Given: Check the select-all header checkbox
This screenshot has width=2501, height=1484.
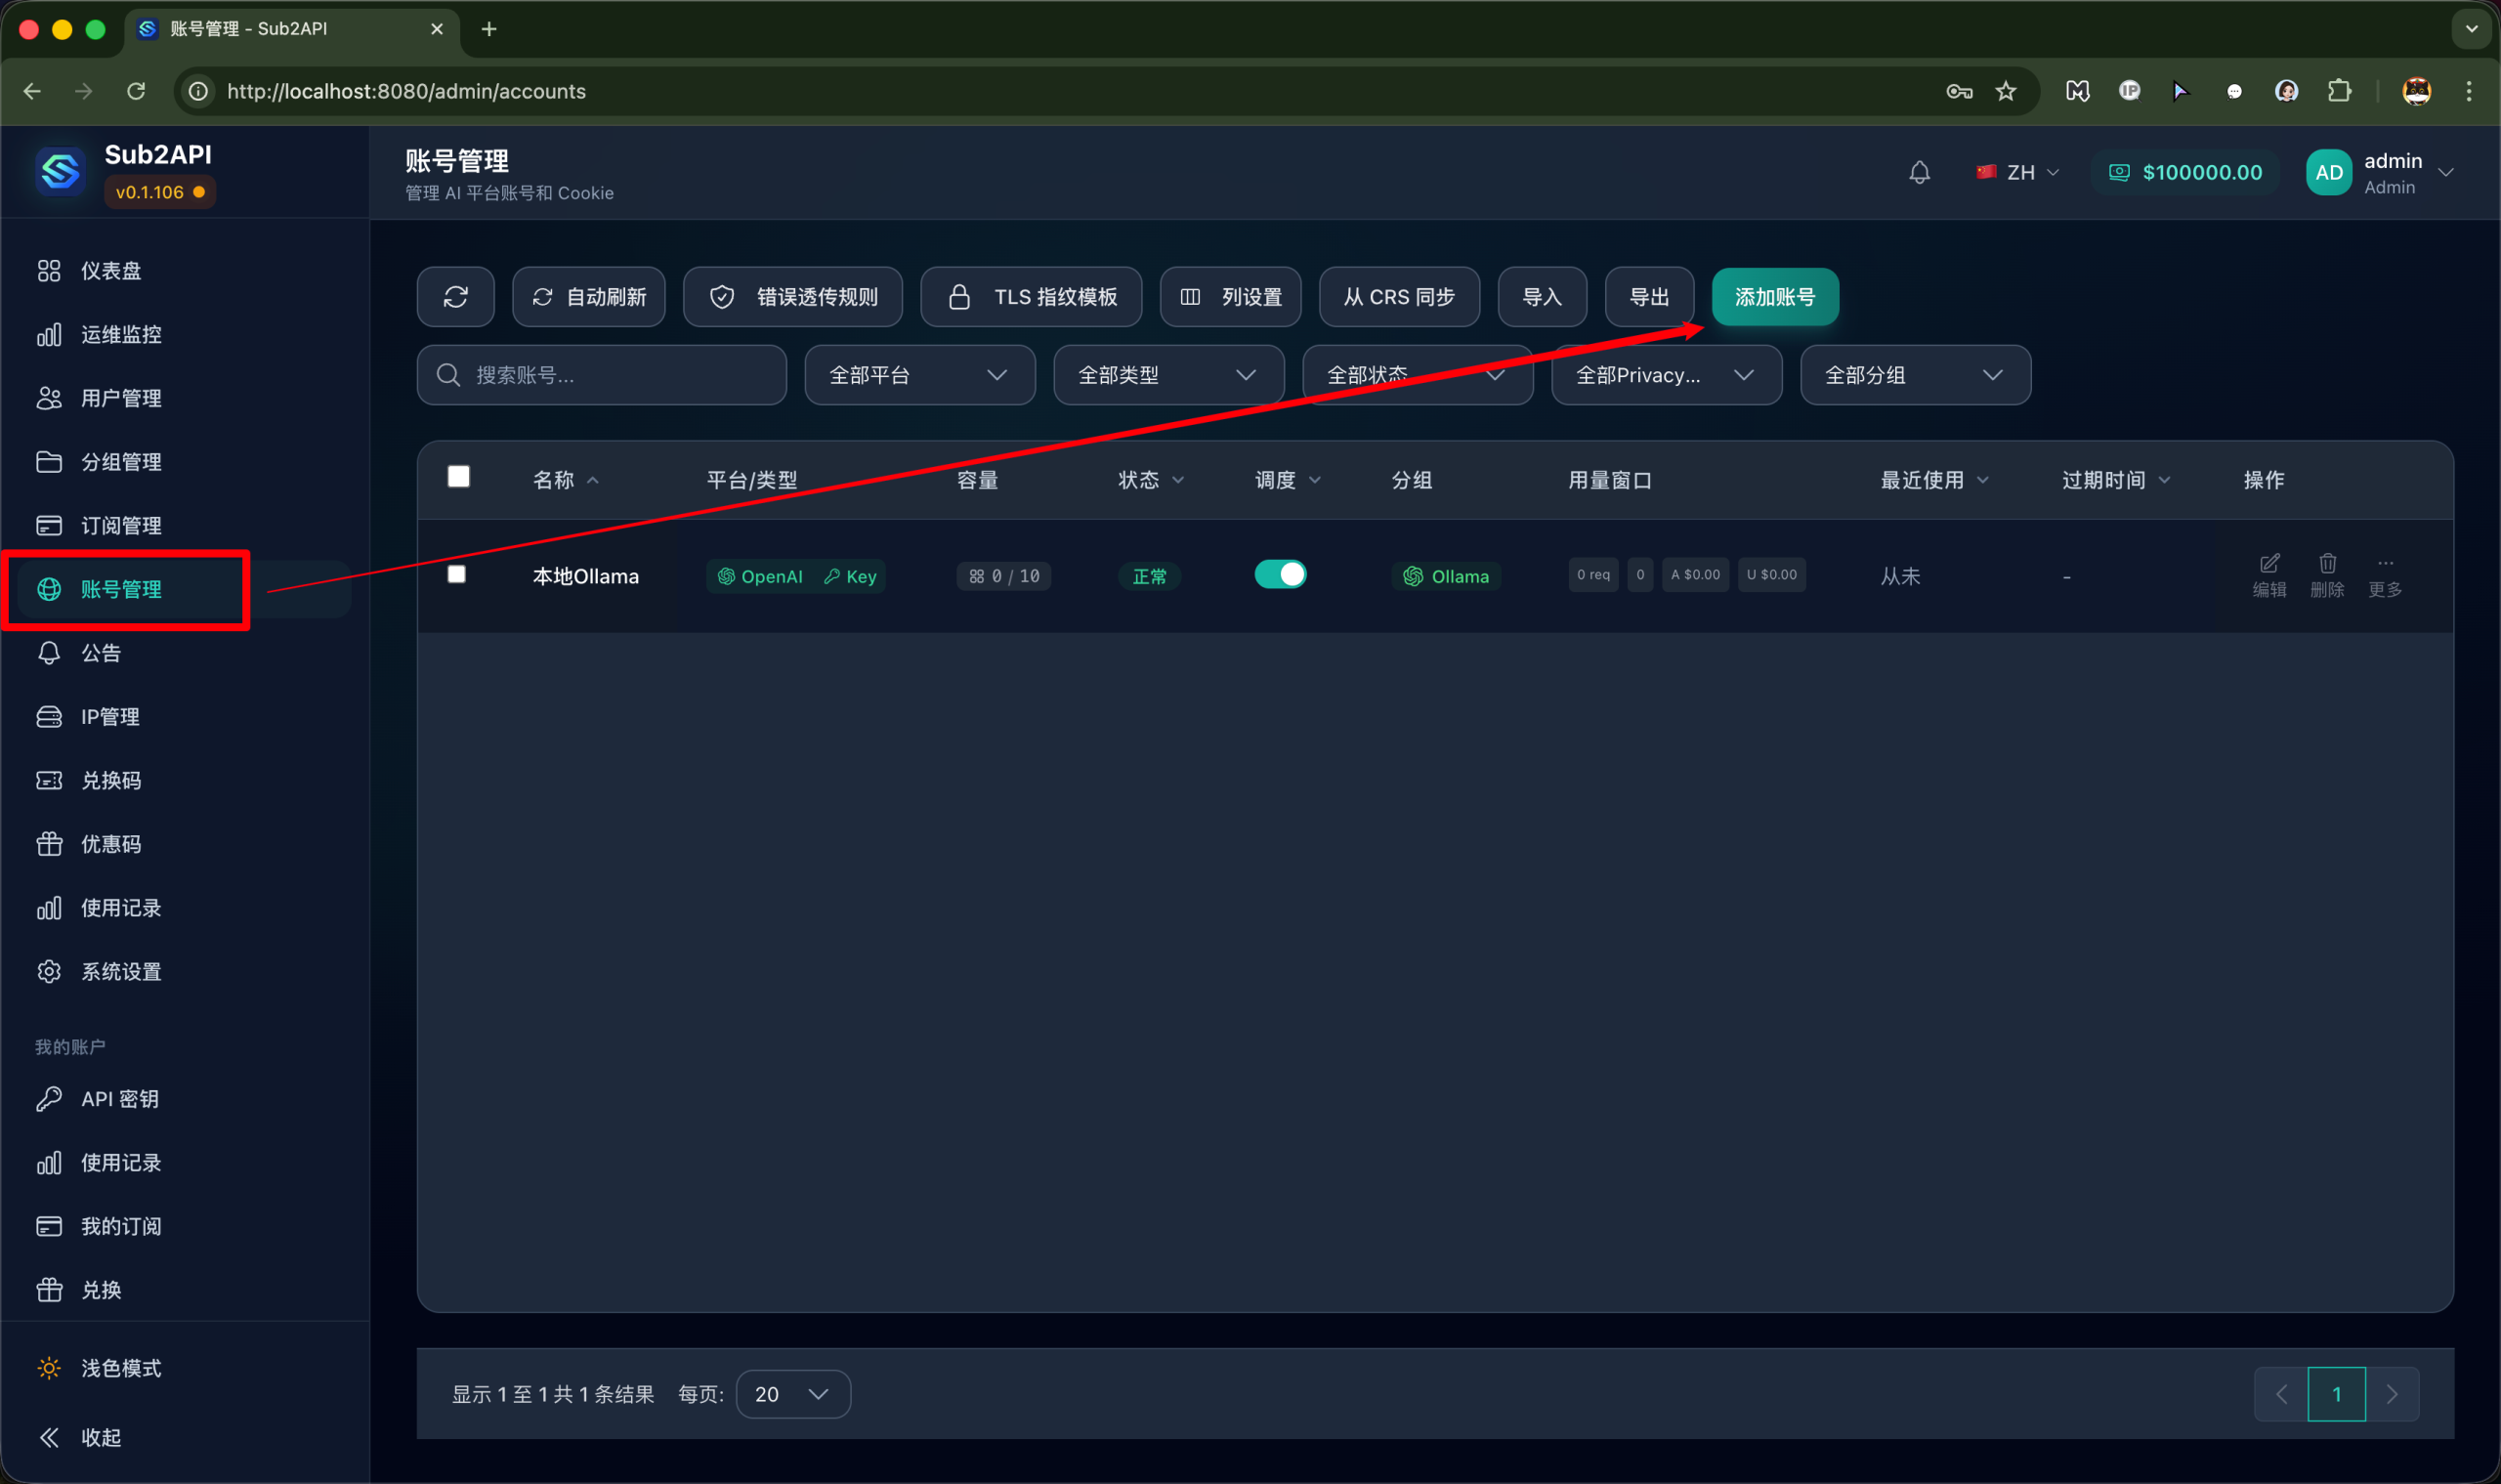Looking at the screenshot, I should pyautogui.click(x=458, y=477).
